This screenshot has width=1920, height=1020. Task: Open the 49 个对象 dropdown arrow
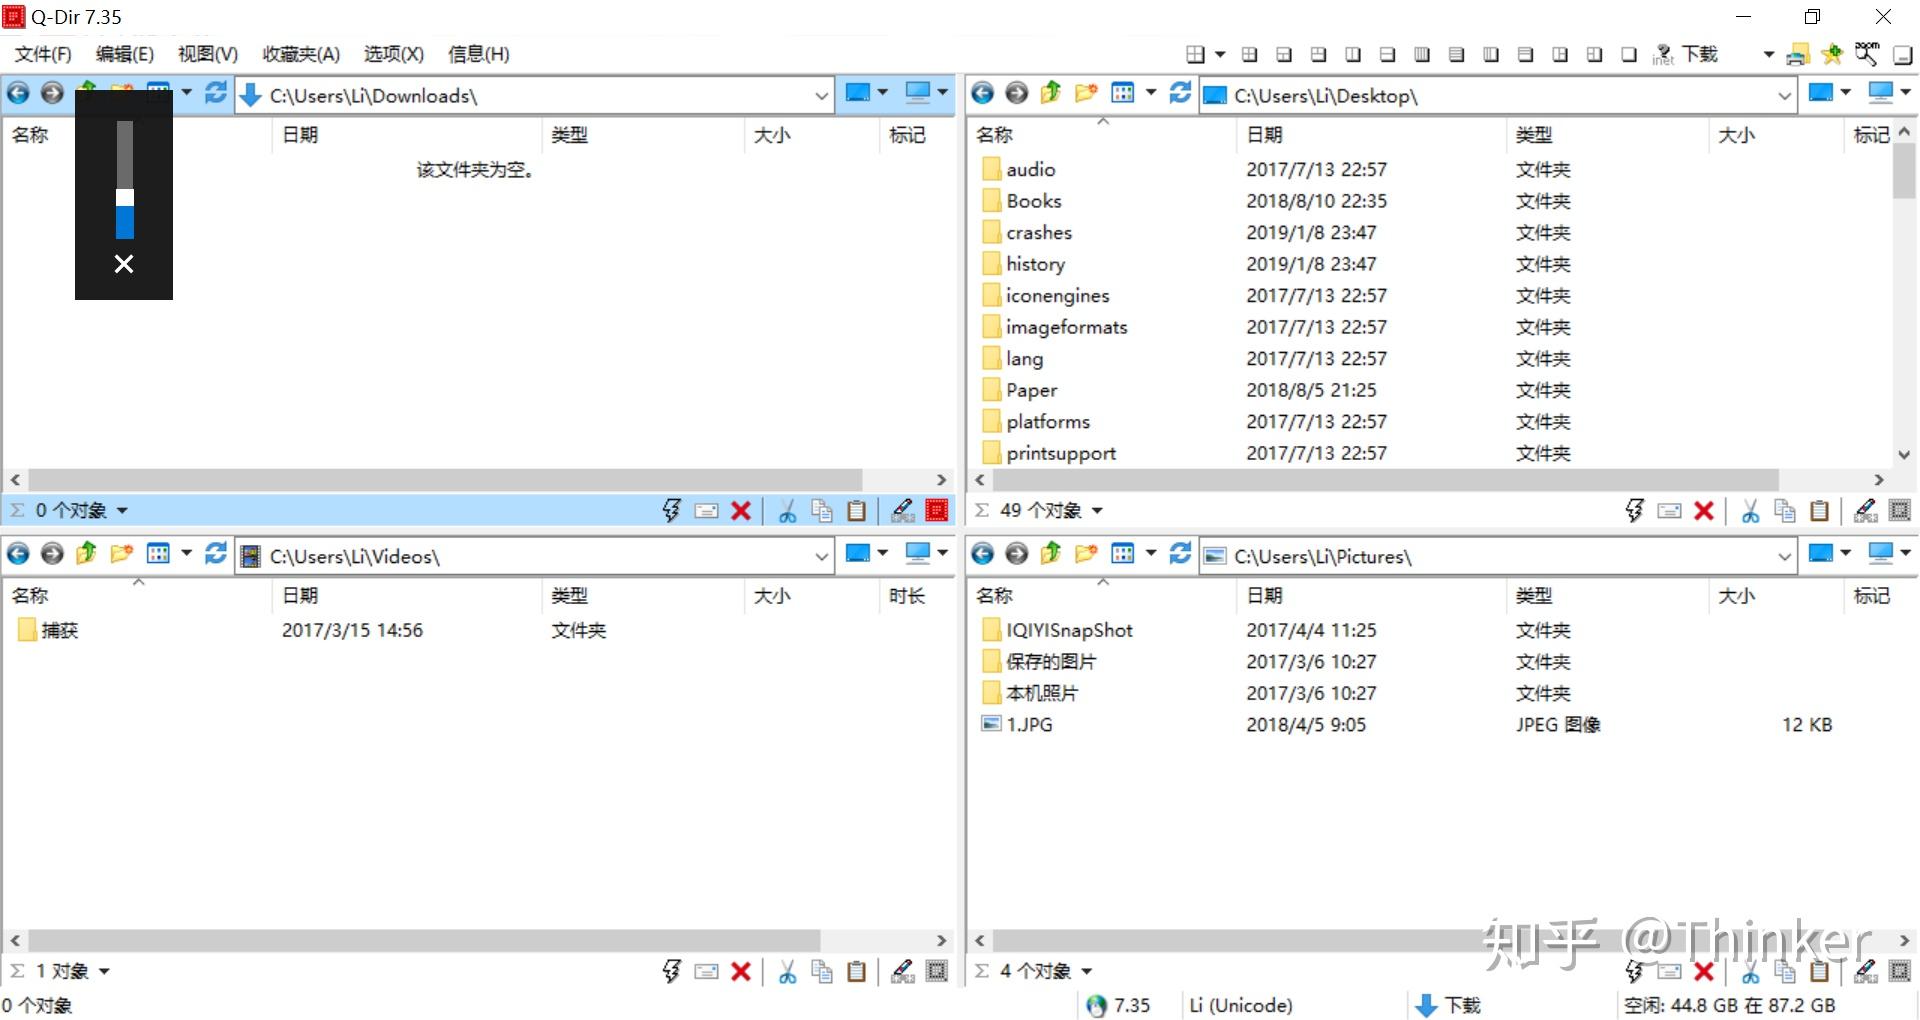click(1097, 511)
